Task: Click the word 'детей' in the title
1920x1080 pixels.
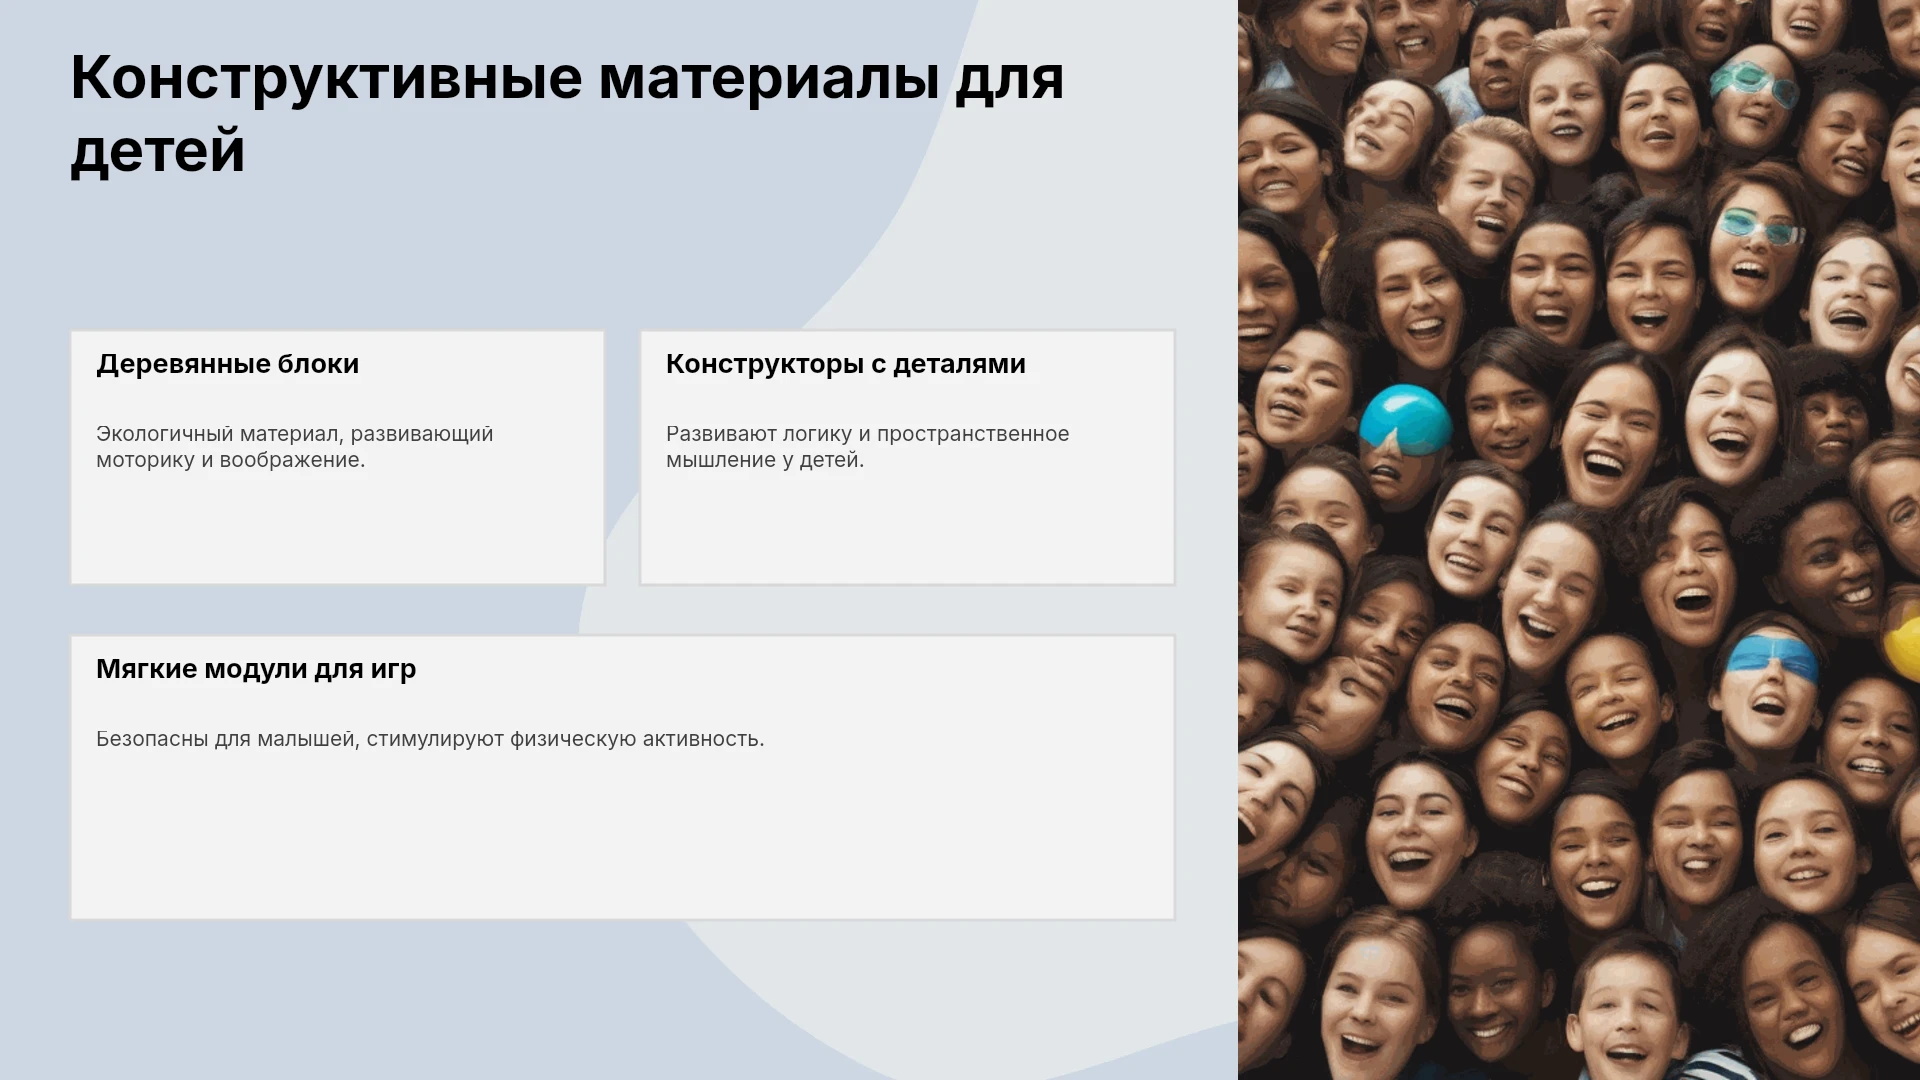Action: click(x=157, y=151)
